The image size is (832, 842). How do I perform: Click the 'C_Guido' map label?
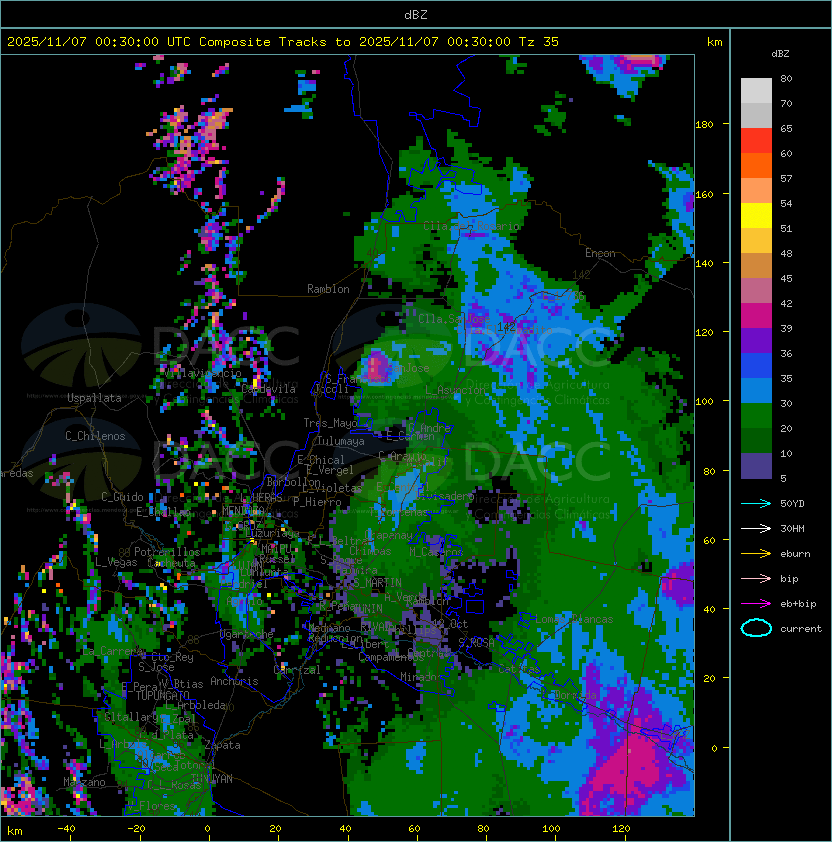click(x=122, y=497)
